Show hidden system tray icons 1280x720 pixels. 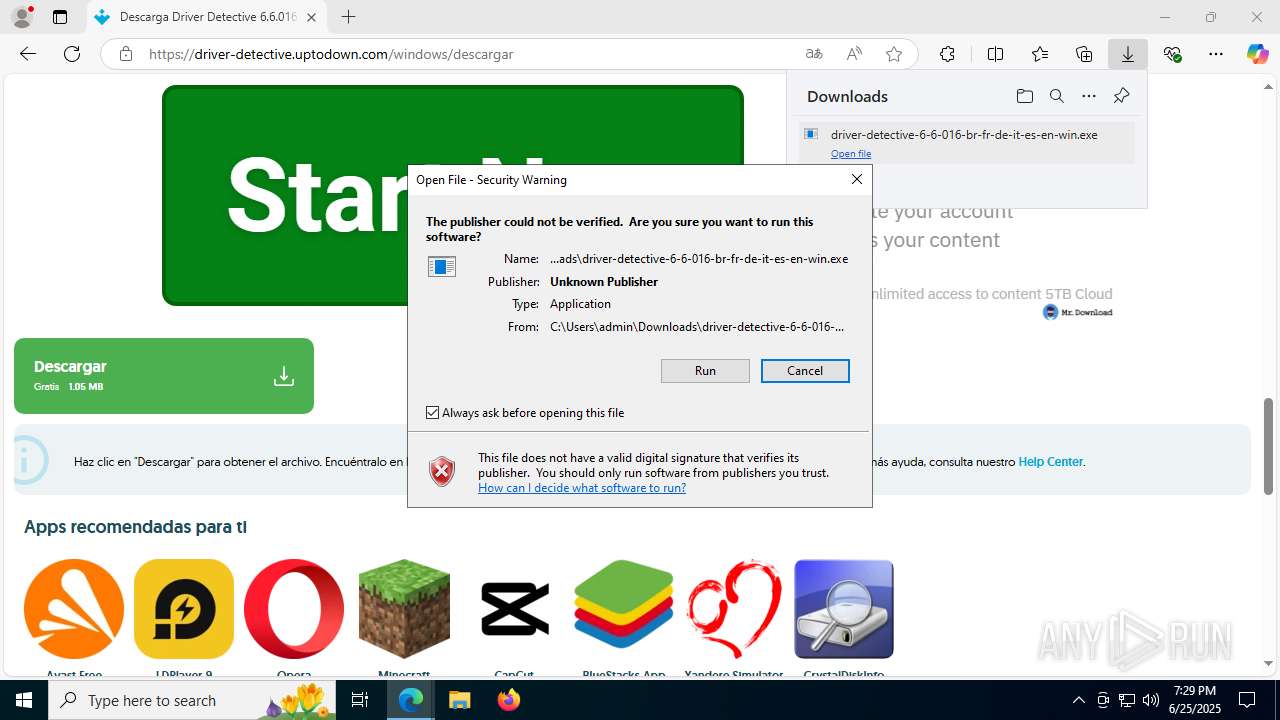(x=1078, y=700)
